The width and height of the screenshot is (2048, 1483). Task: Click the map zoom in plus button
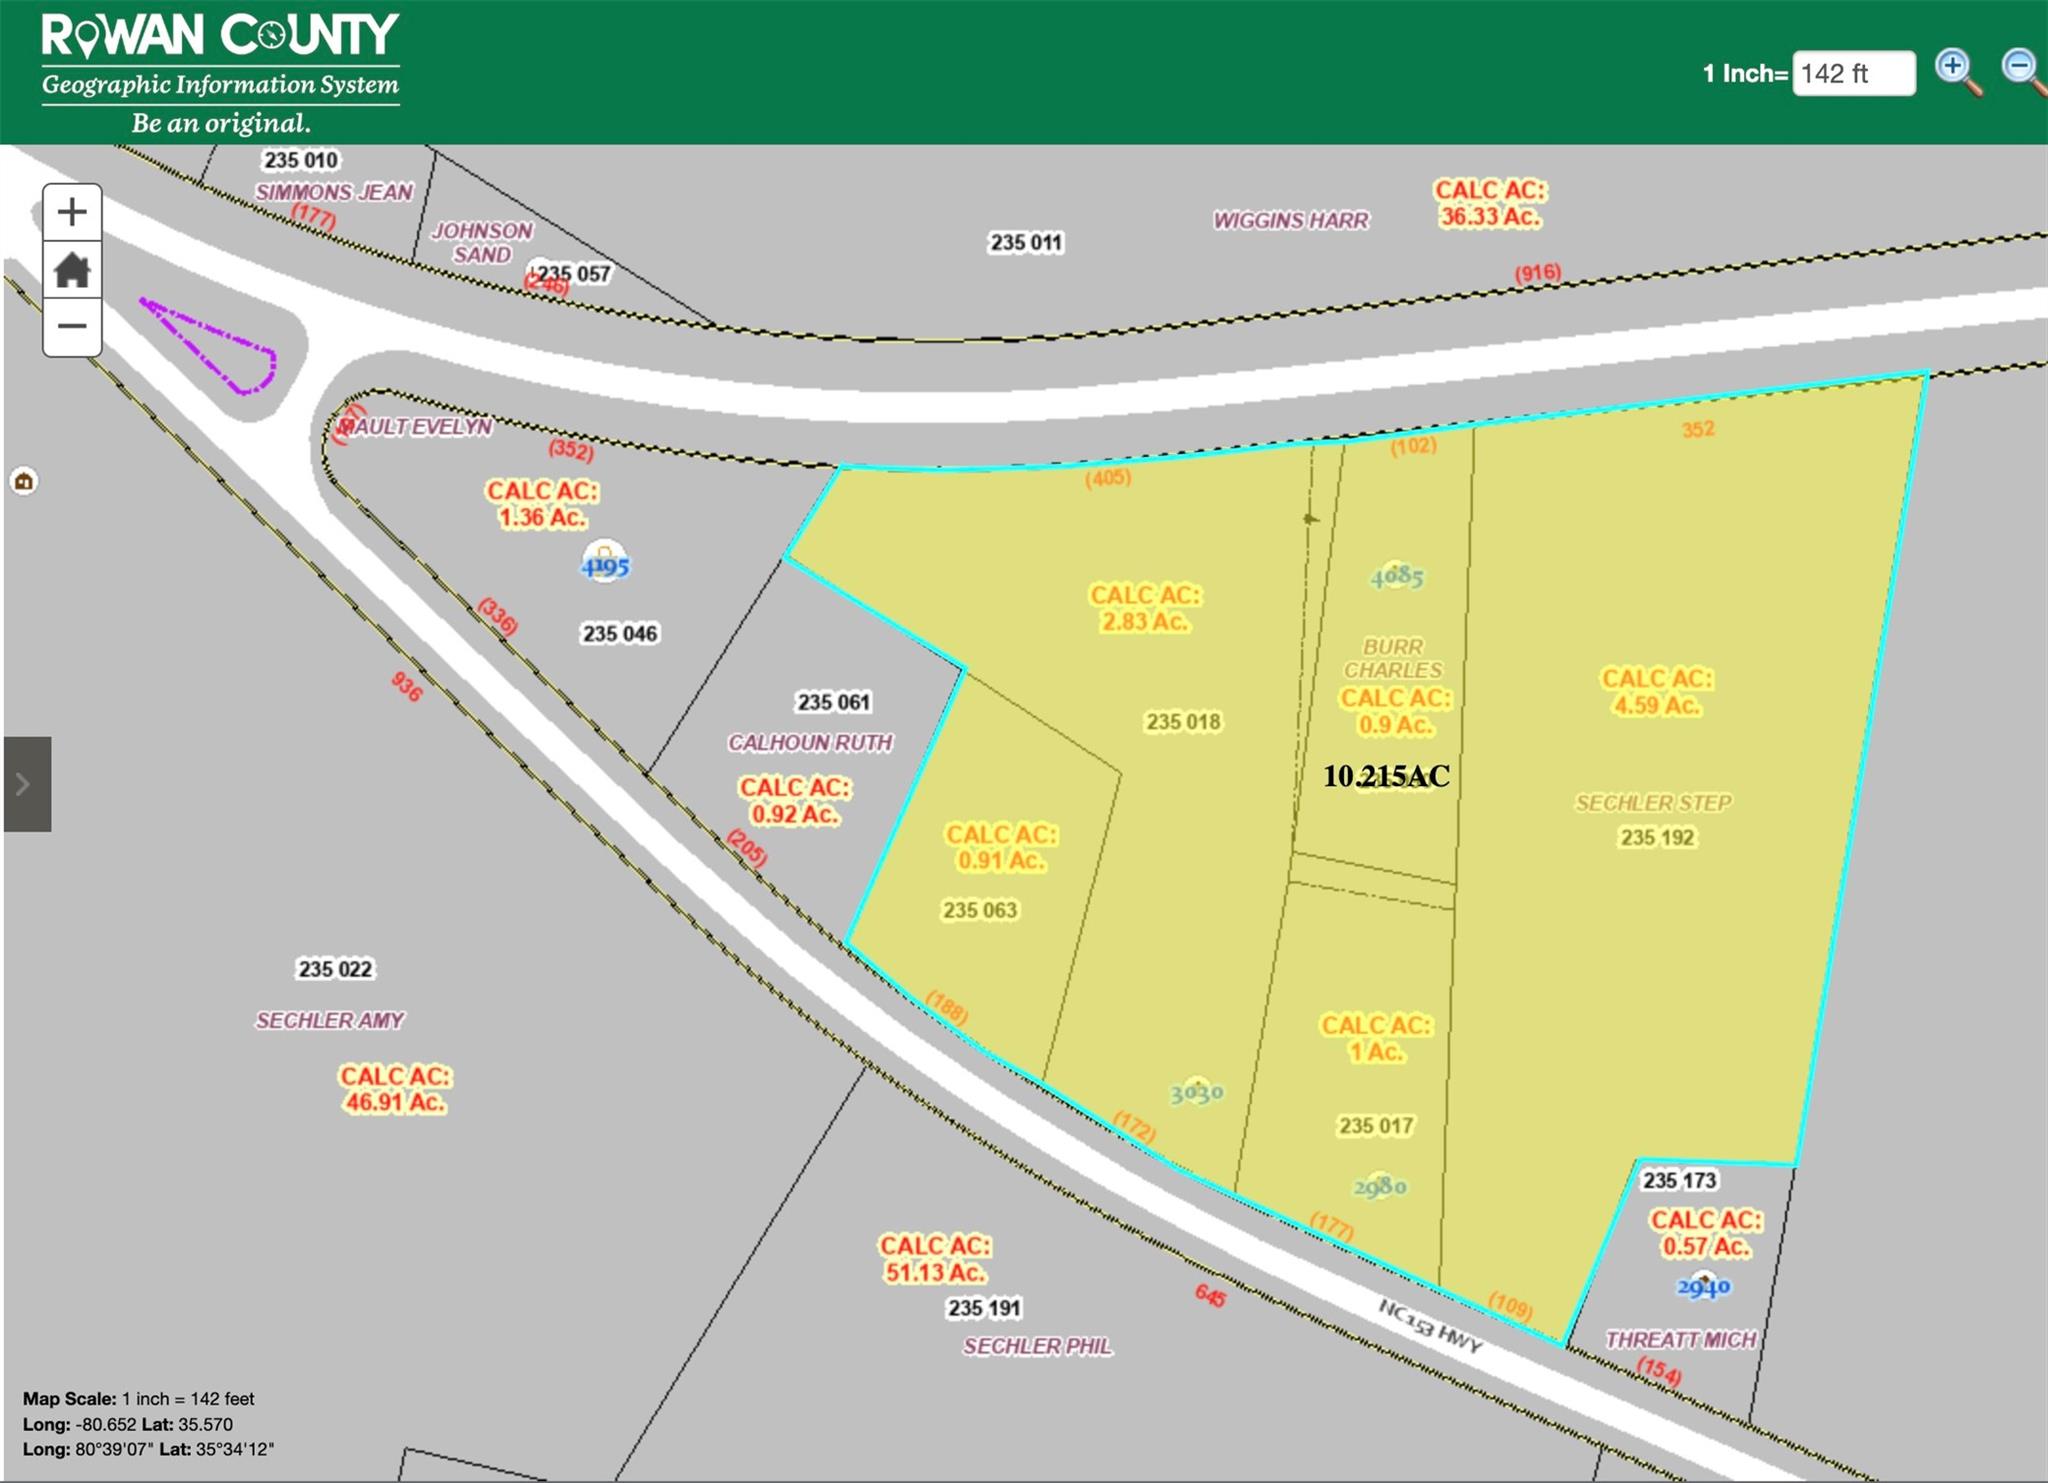(x=71, y=212)
